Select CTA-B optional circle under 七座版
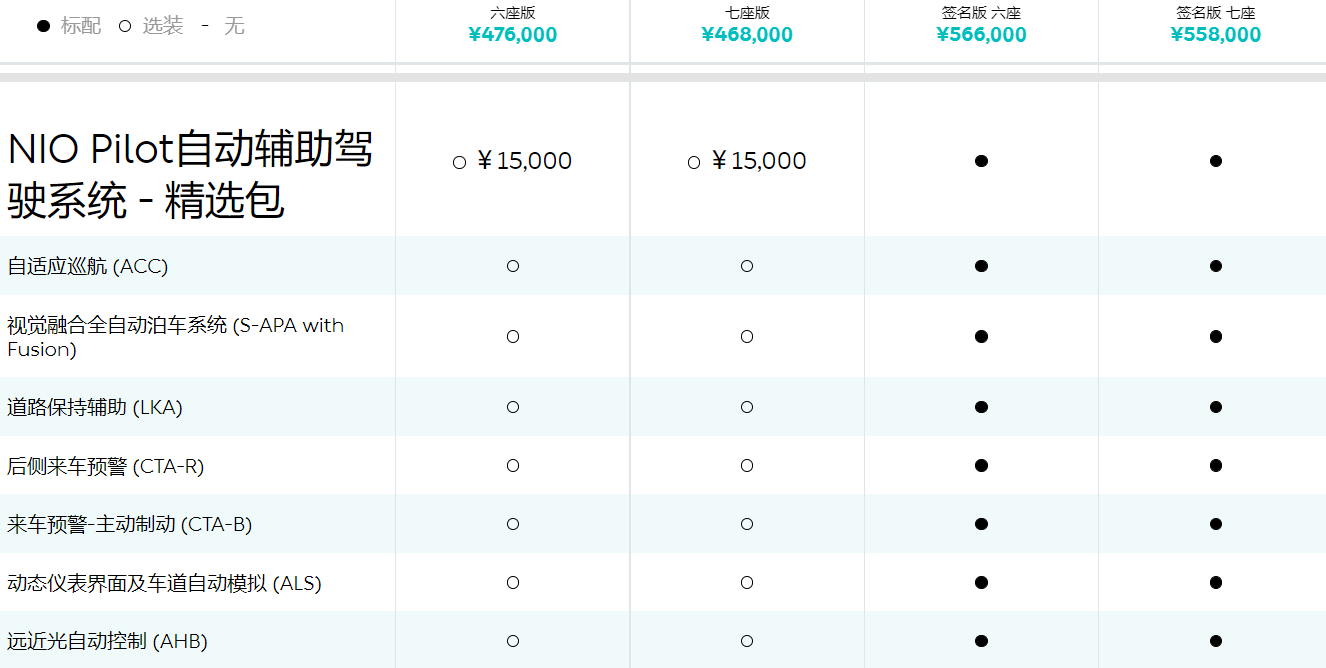 pyautogui.click(x=747, y=524)
